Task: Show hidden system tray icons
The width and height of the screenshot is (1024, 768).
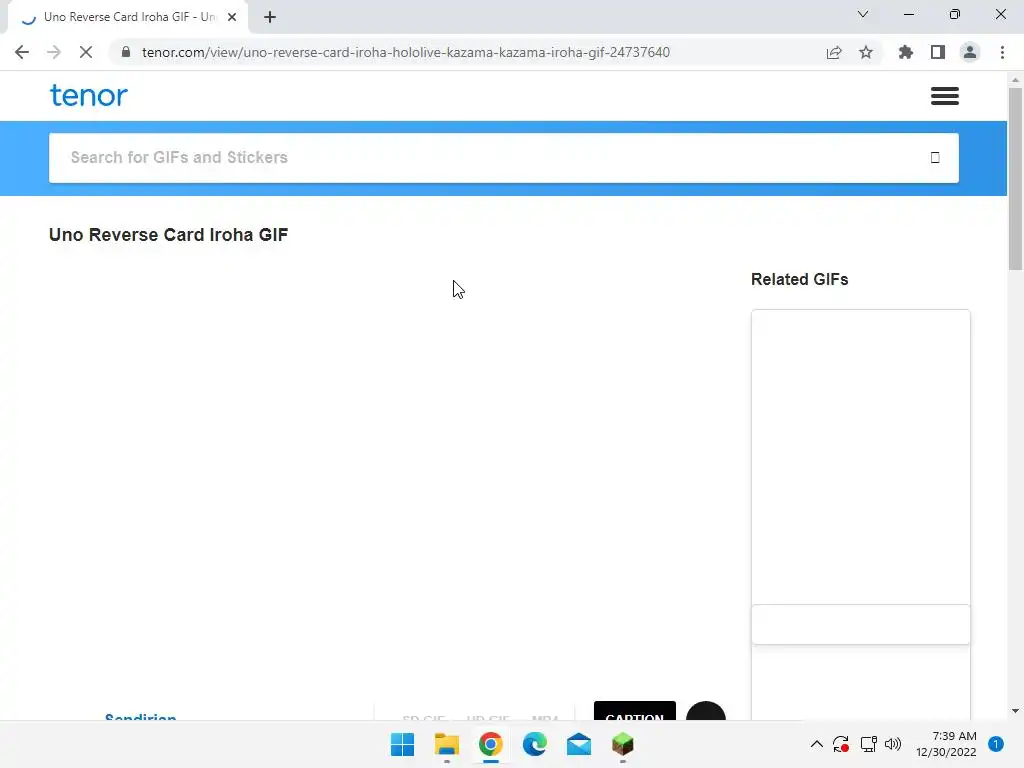Action: (x=816, y=744)
